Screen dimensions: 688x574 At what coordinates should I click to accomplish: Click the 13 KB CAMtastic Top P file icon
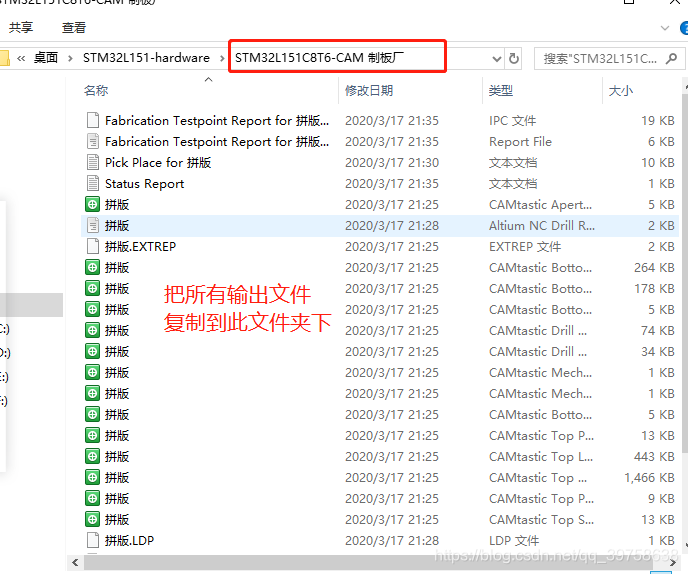tap(93, 435)
